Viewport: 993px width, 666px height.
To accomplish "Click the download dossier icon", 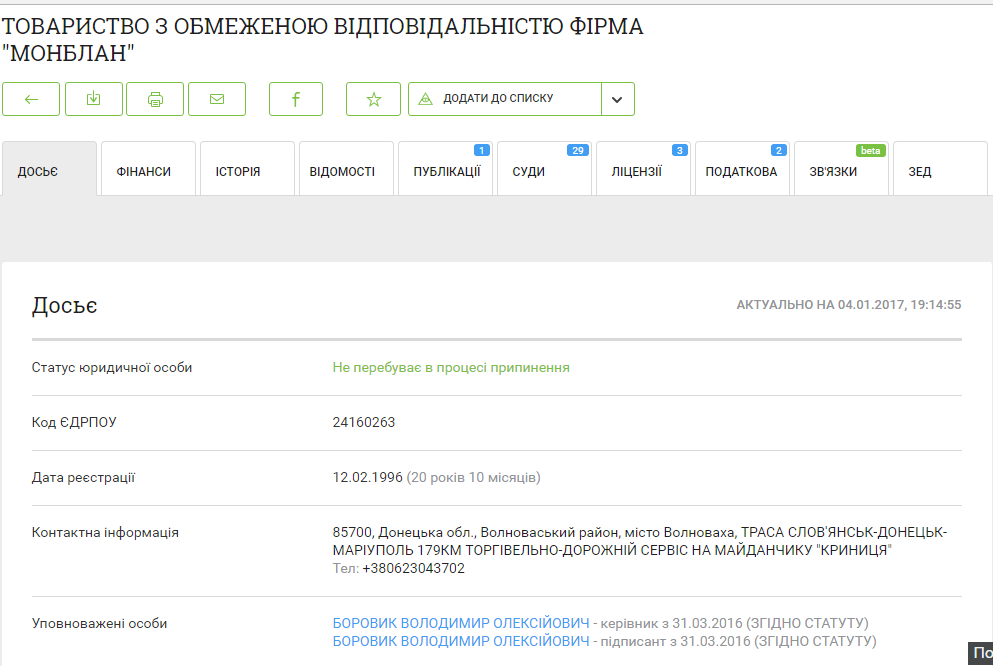I will (x=93, y=99).
